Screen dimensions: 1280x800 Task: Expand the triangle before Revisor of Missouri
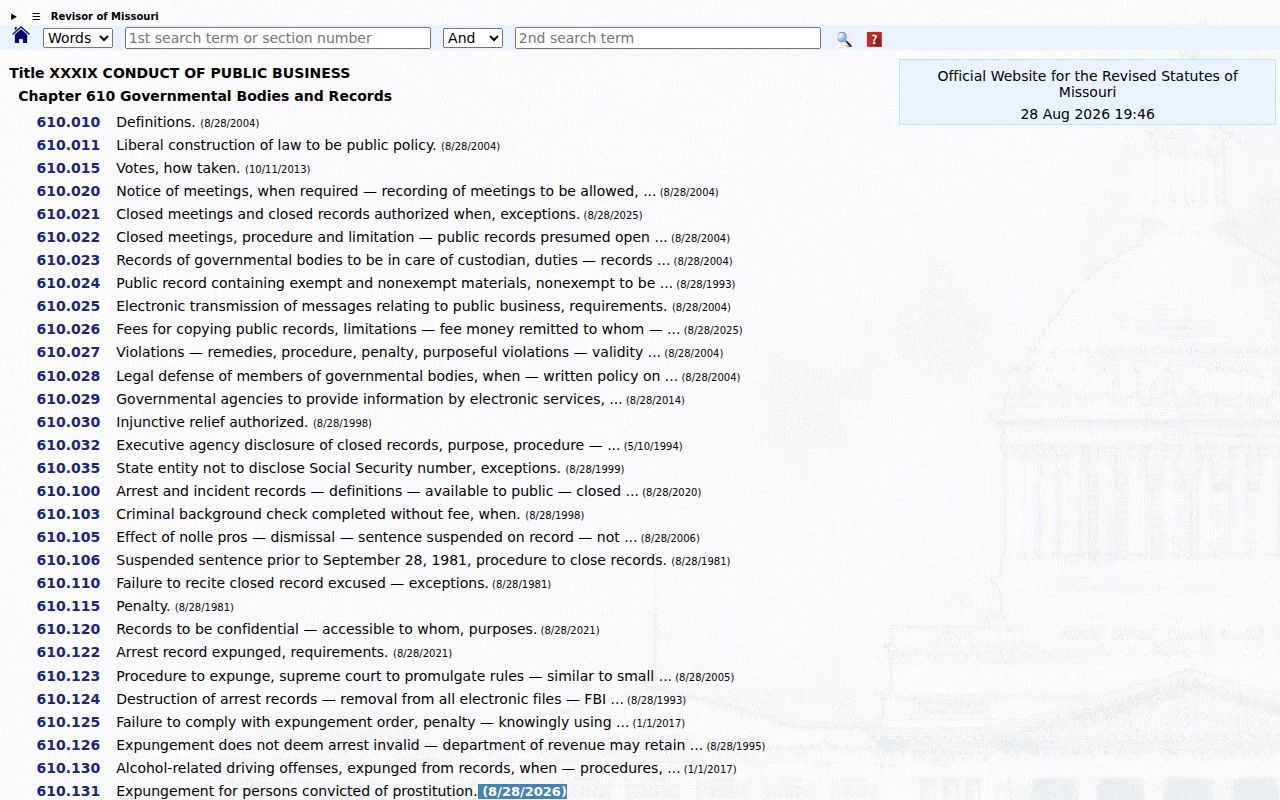point(14,16)
